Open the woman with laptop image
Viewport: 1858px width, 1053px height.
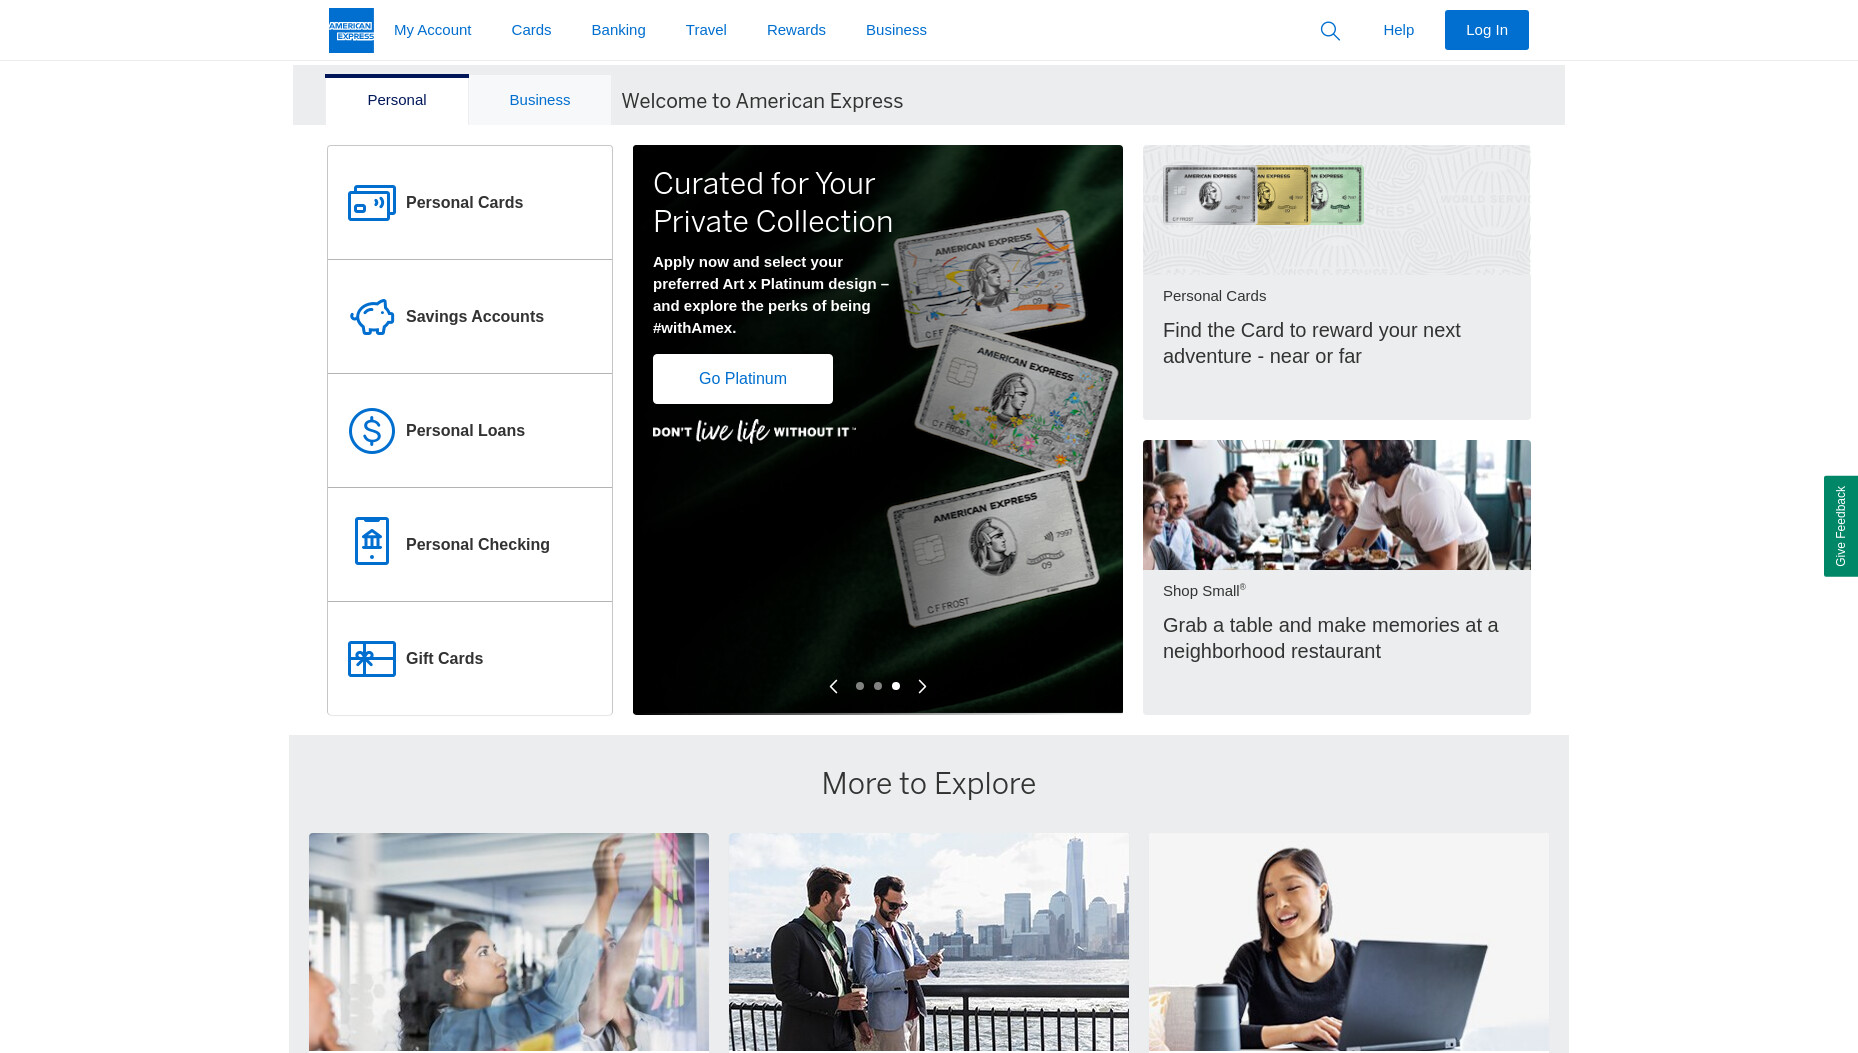[x=1348, y=942]
